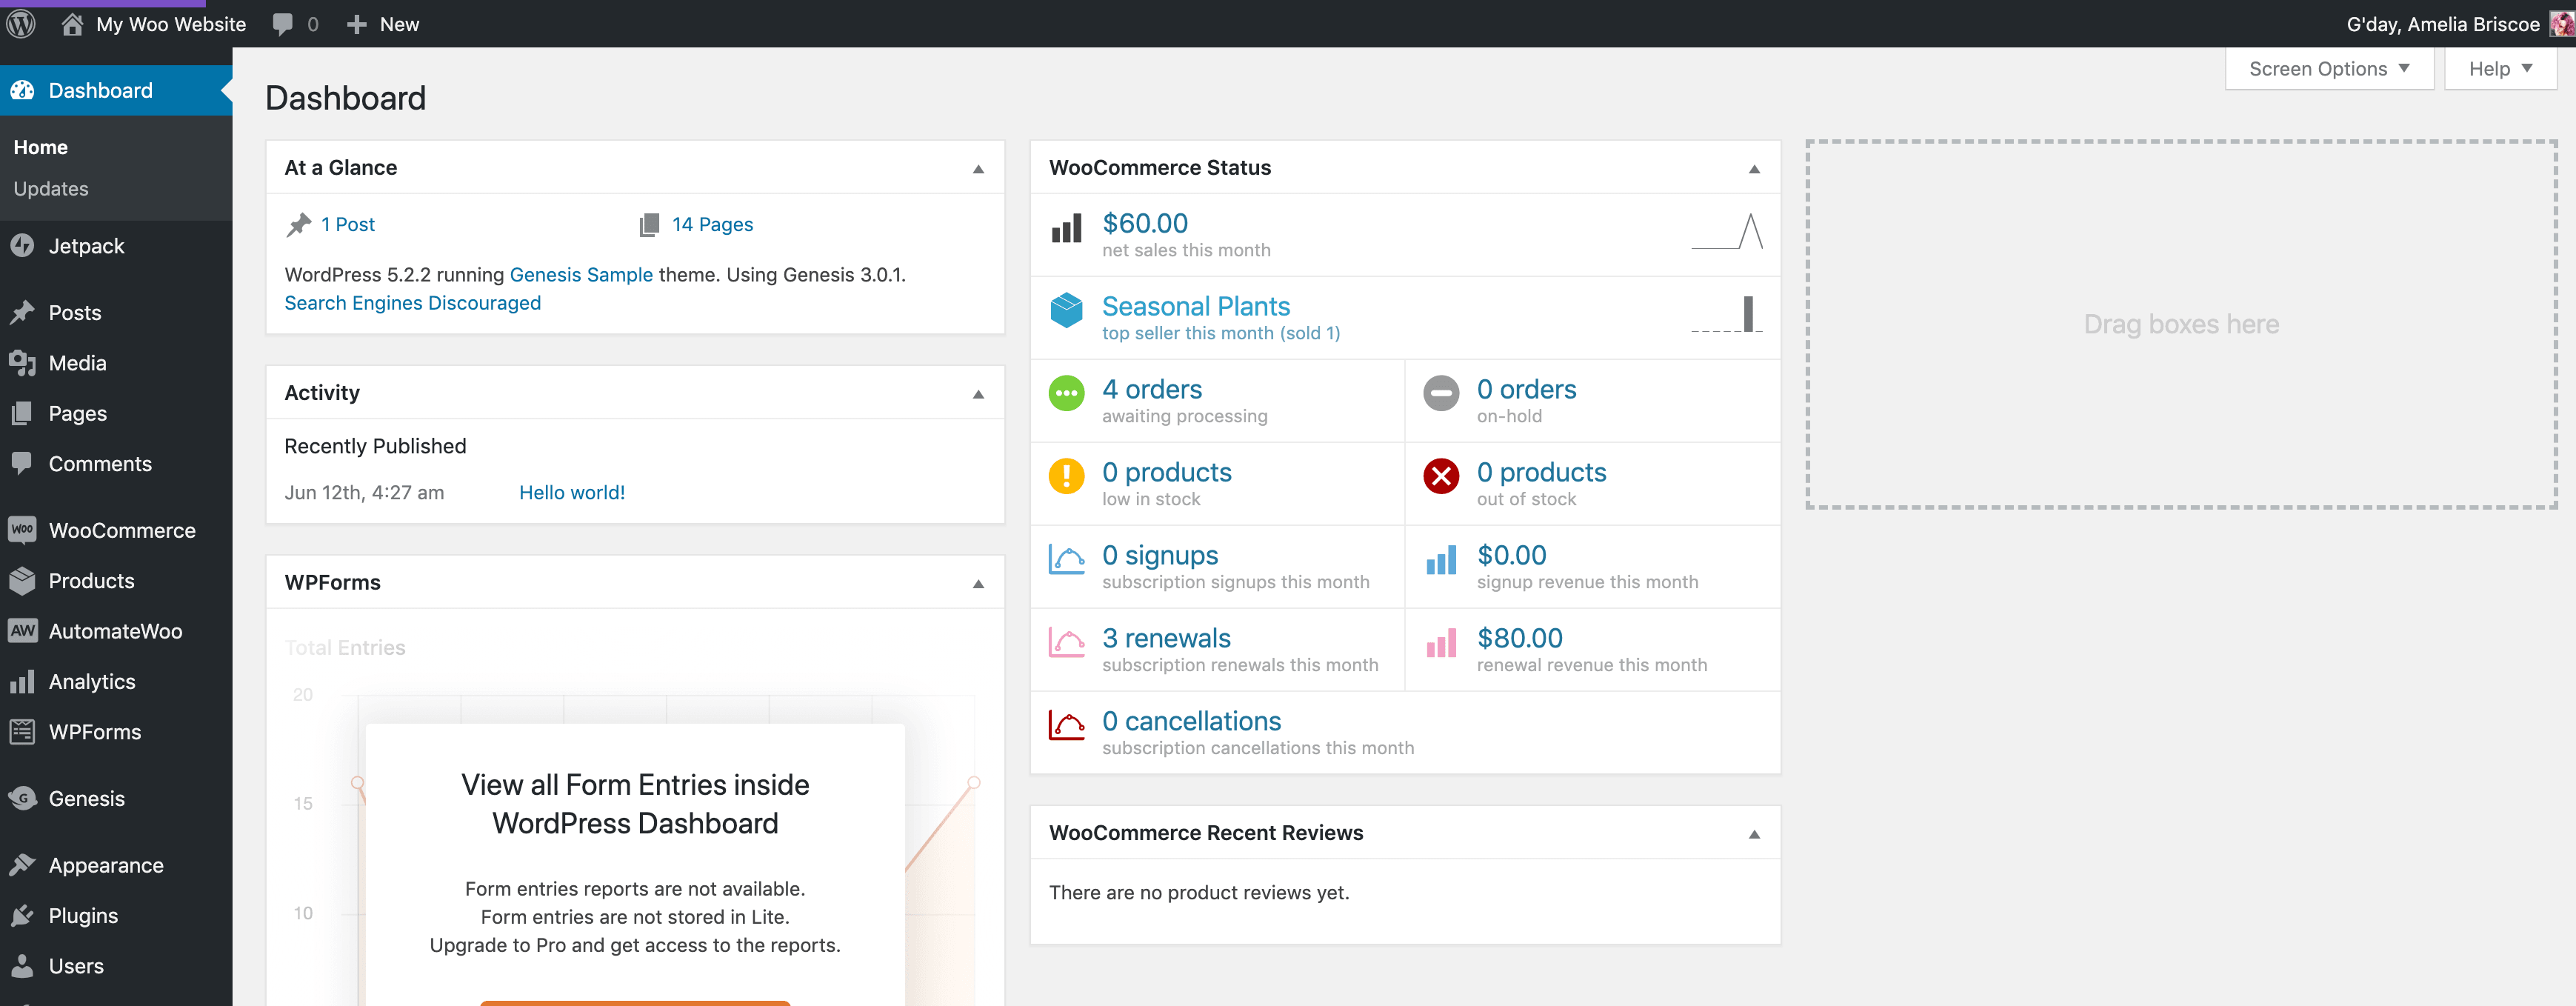Collapse the At a Glance widget

tap(979, 168)
